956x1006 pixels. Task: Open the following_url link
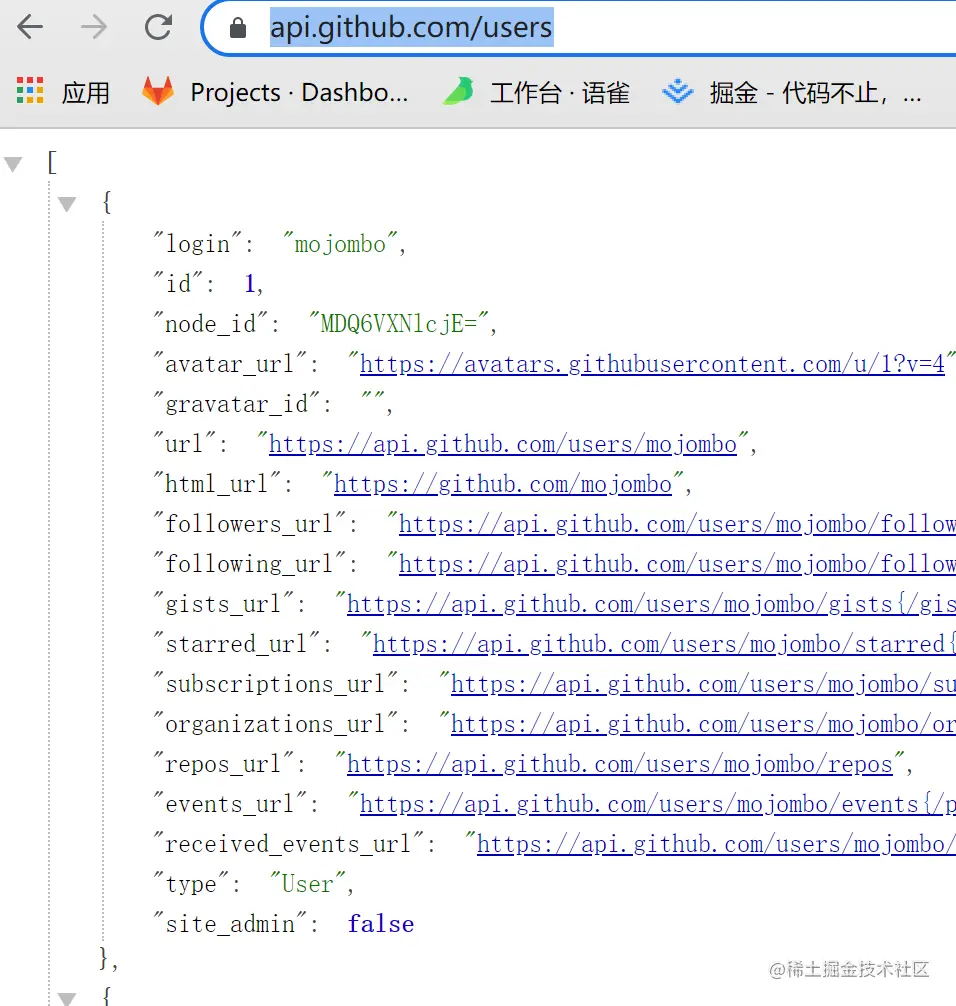click(x=677, y=564)
